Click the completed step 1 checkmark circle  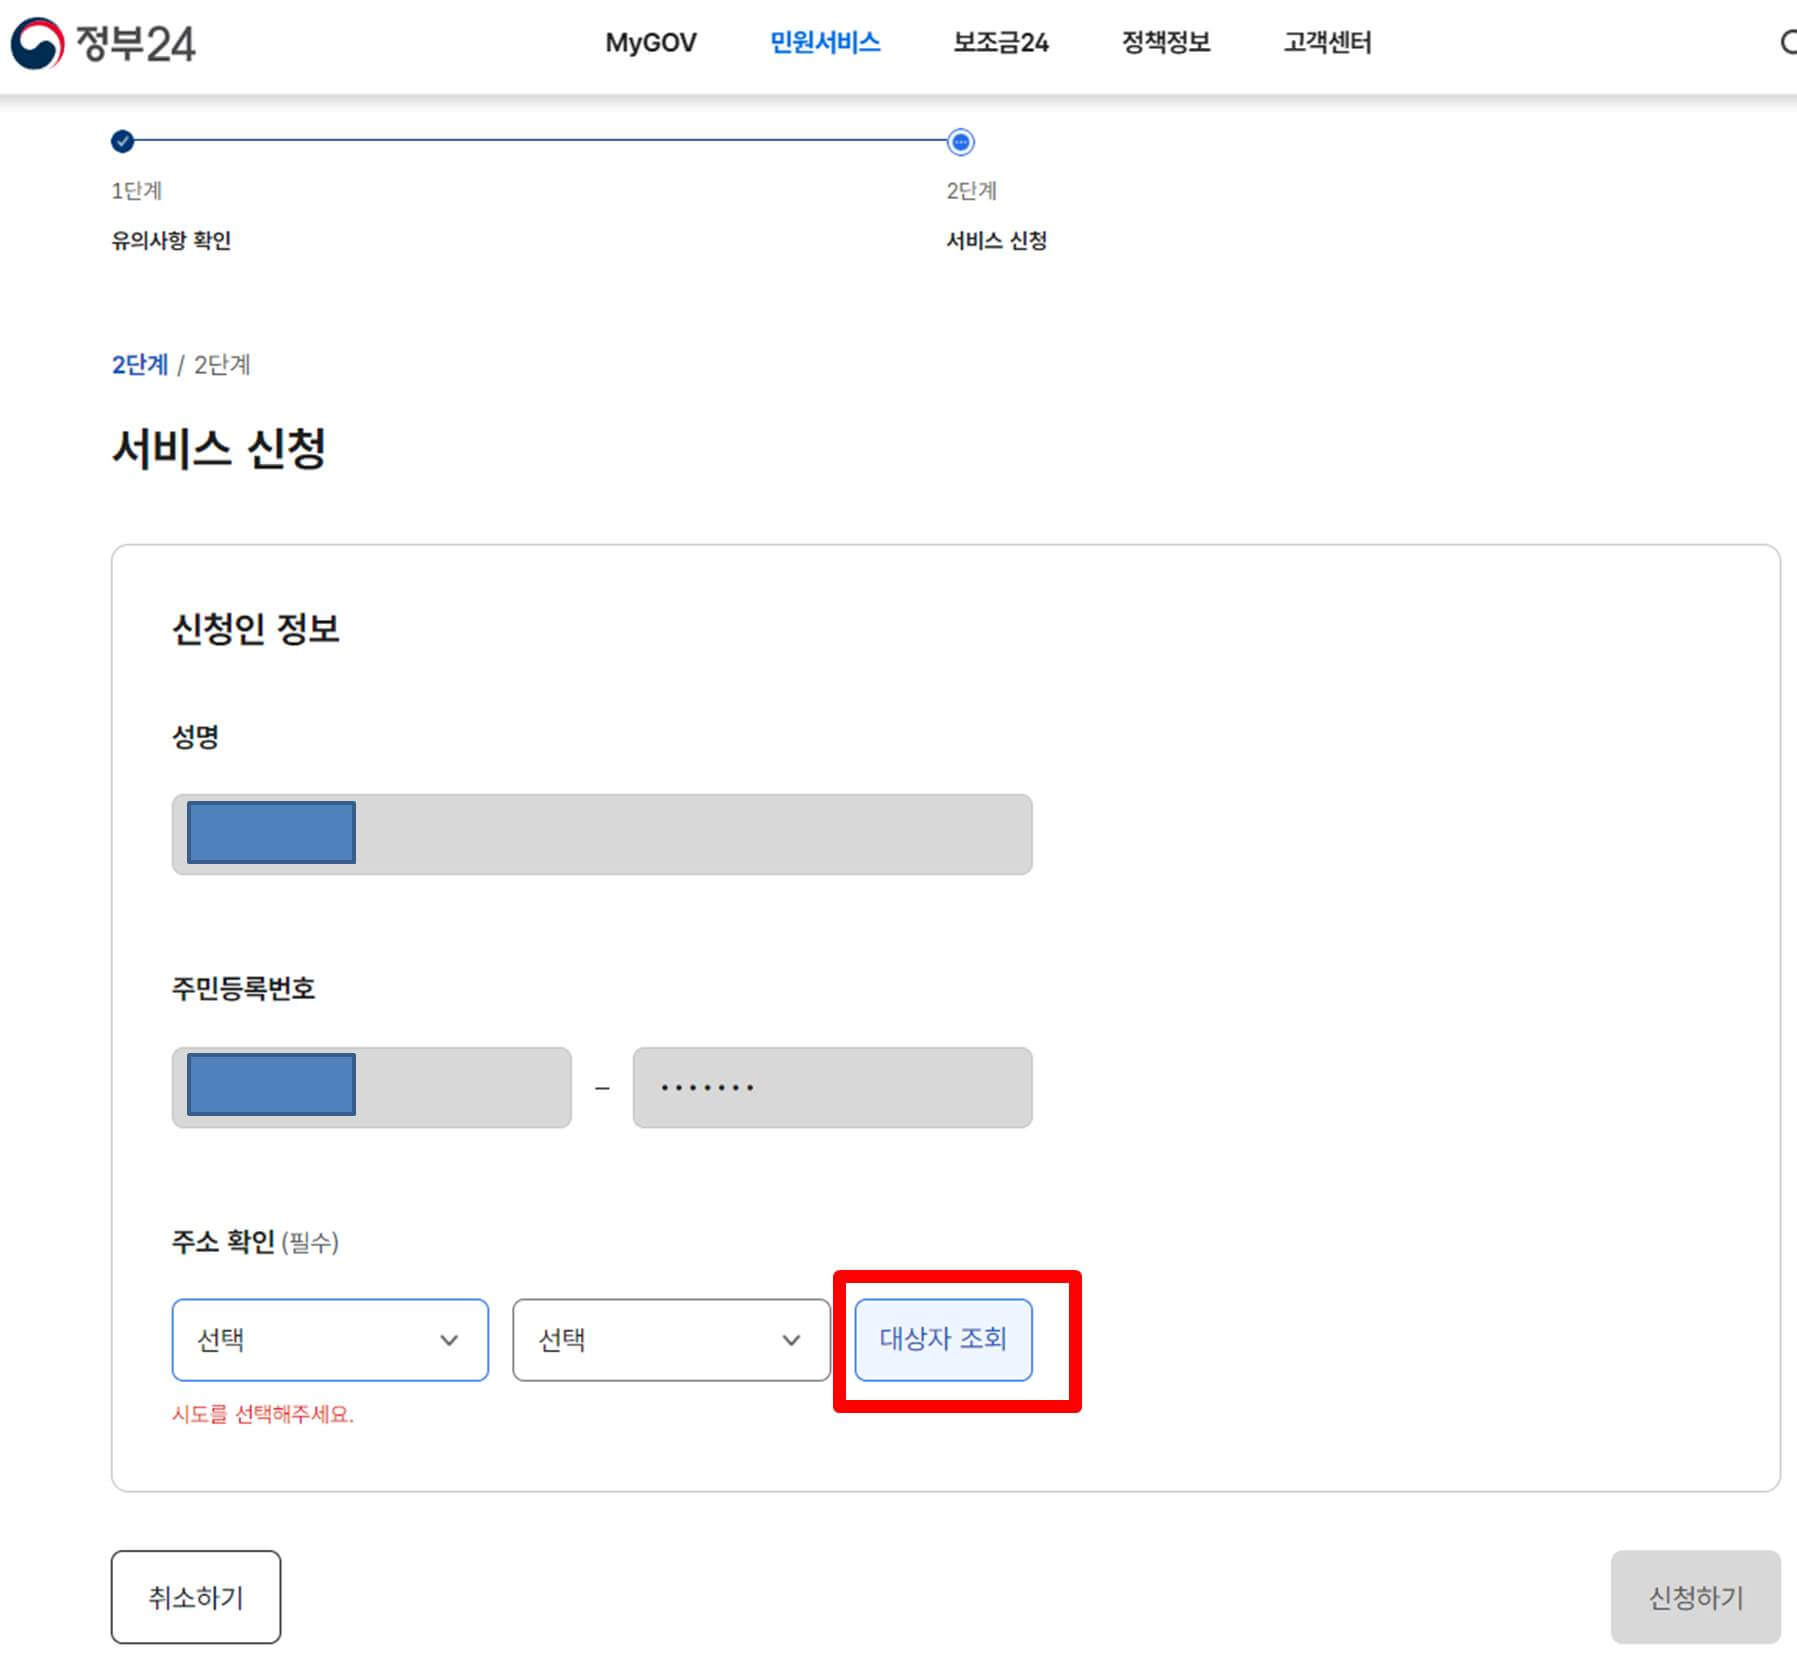tap(121, 143)
